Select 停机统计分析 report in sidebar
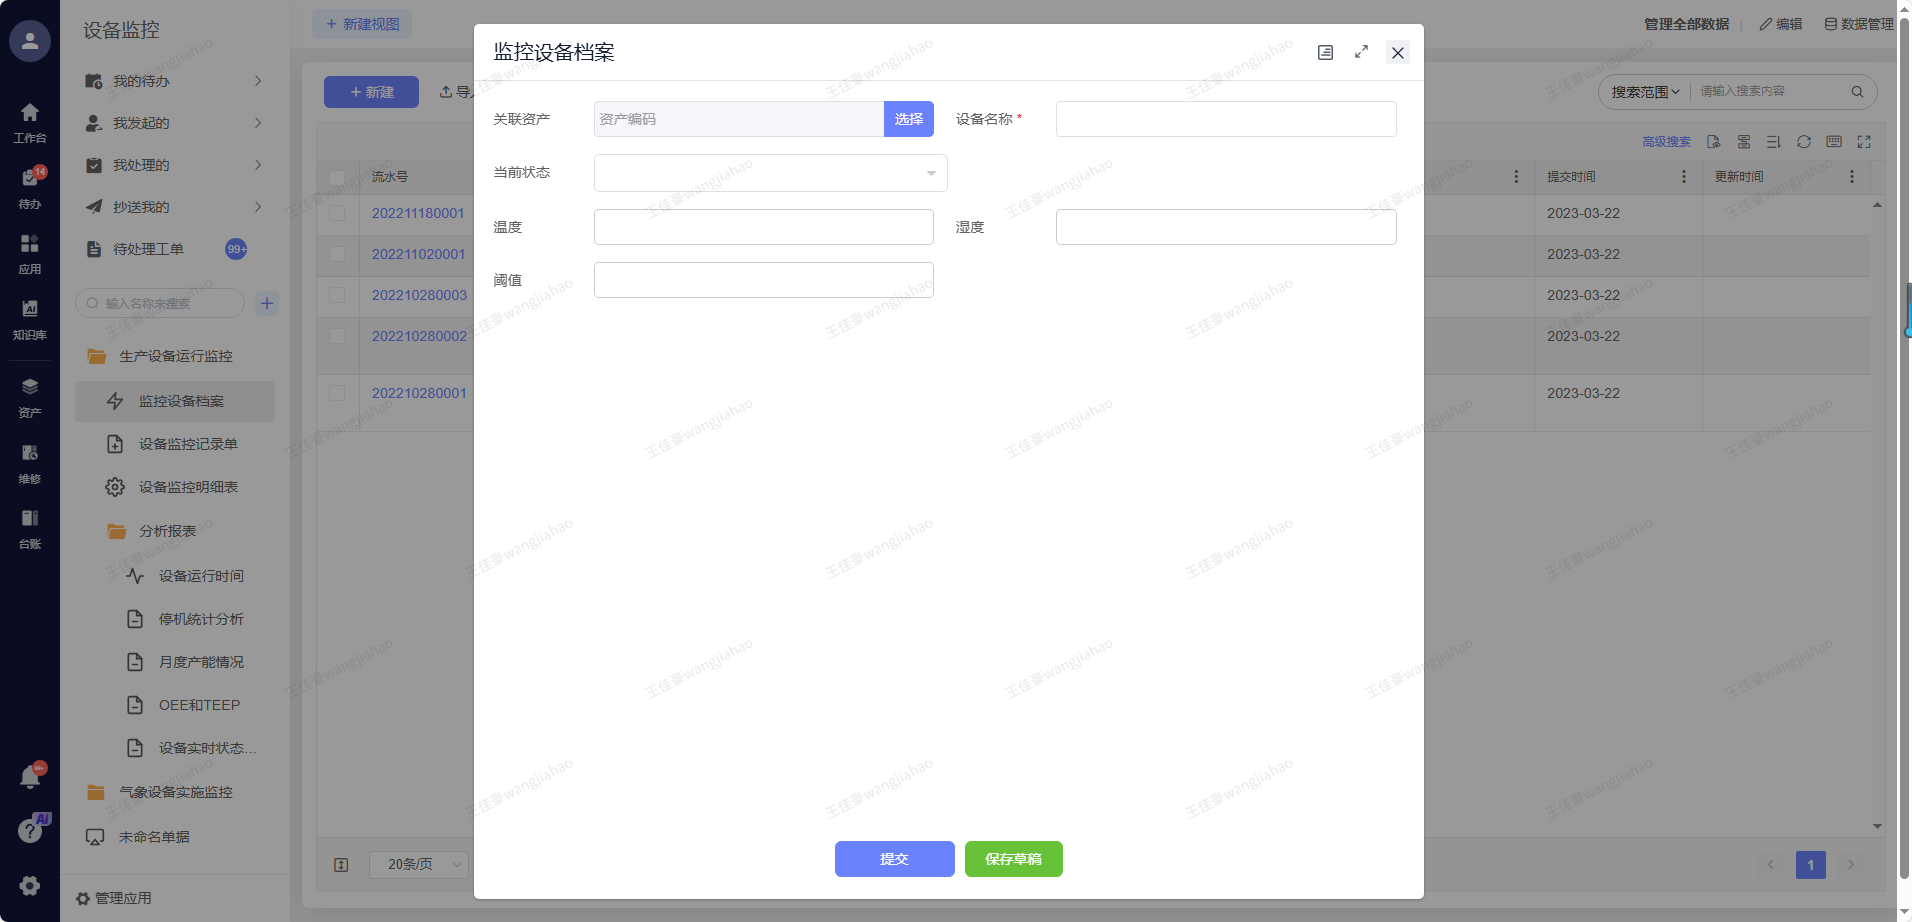This screenshot has height=922, width=1912. (x=201, y=619)
